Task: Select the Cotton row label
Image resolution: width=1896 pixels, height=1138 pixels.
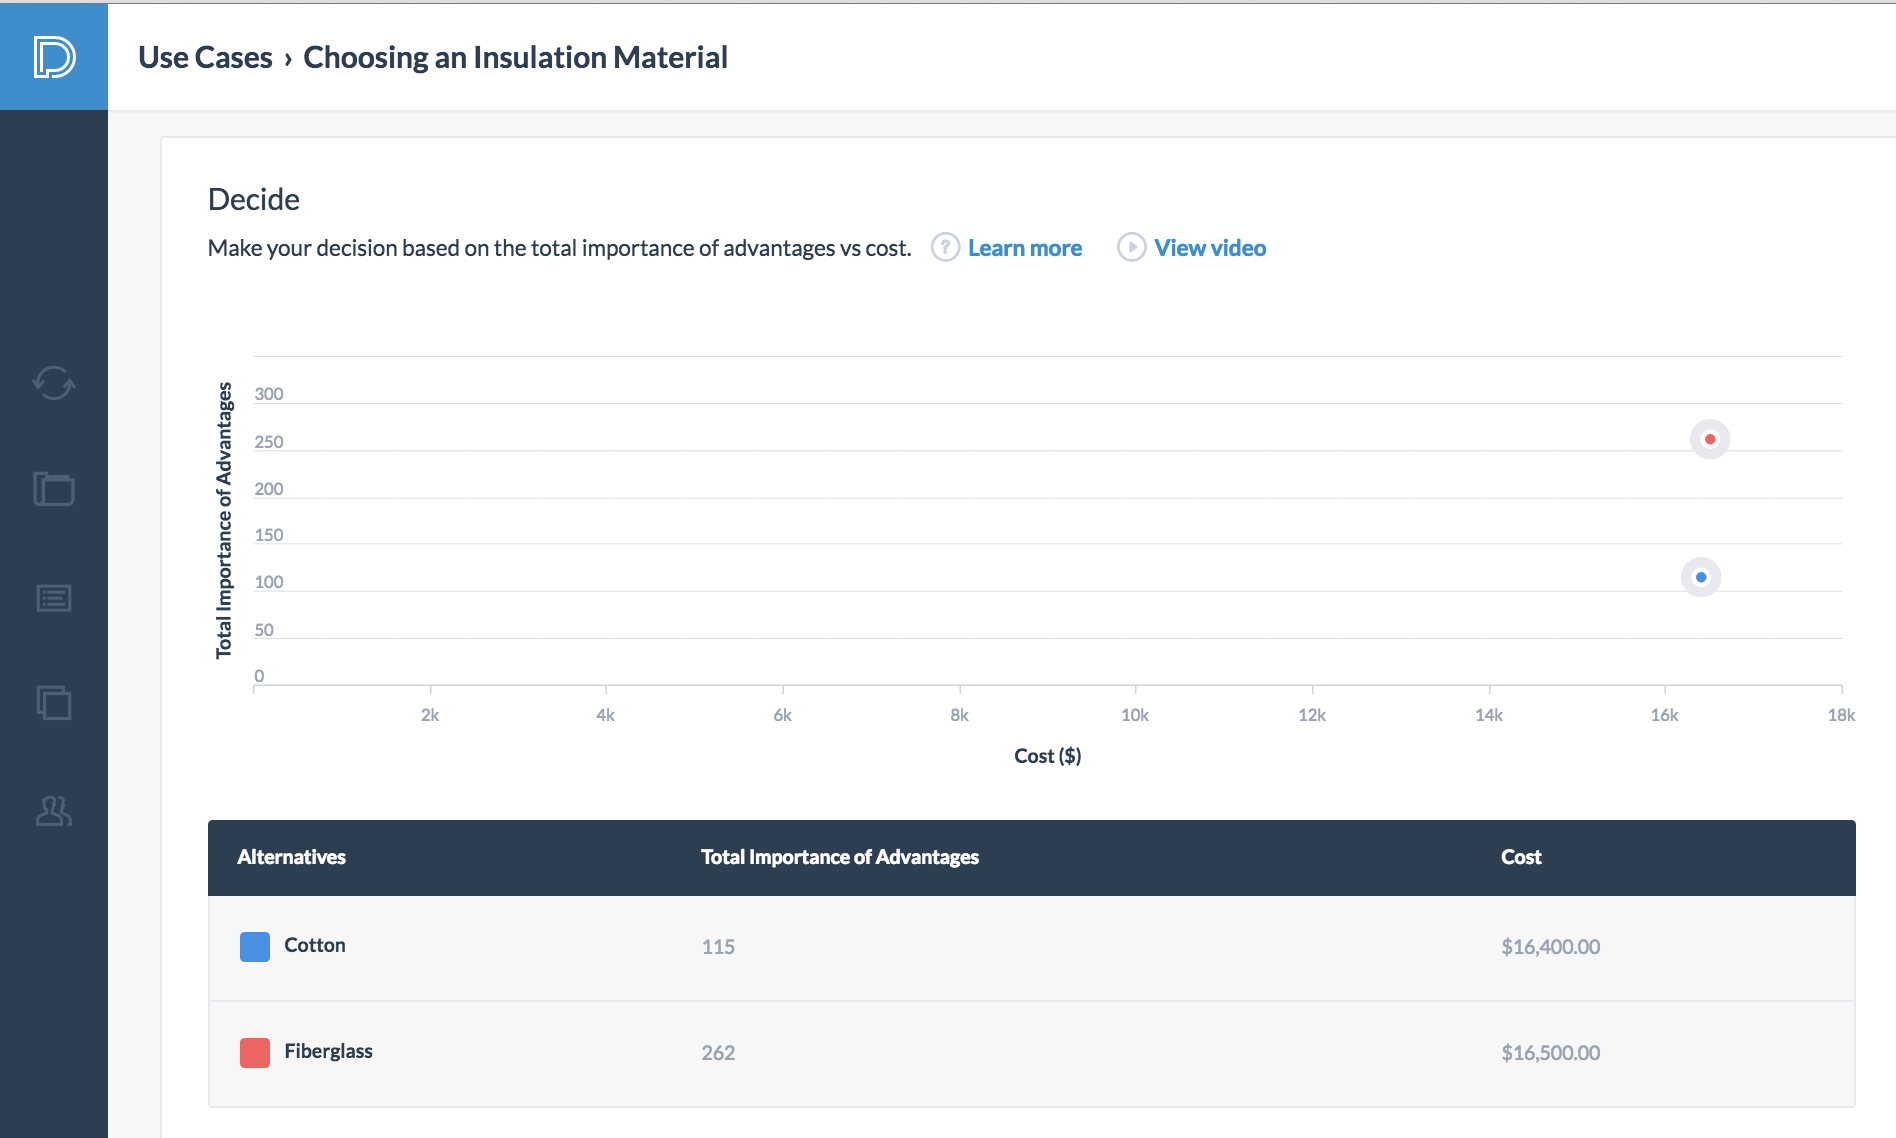Action: point(315,945)
